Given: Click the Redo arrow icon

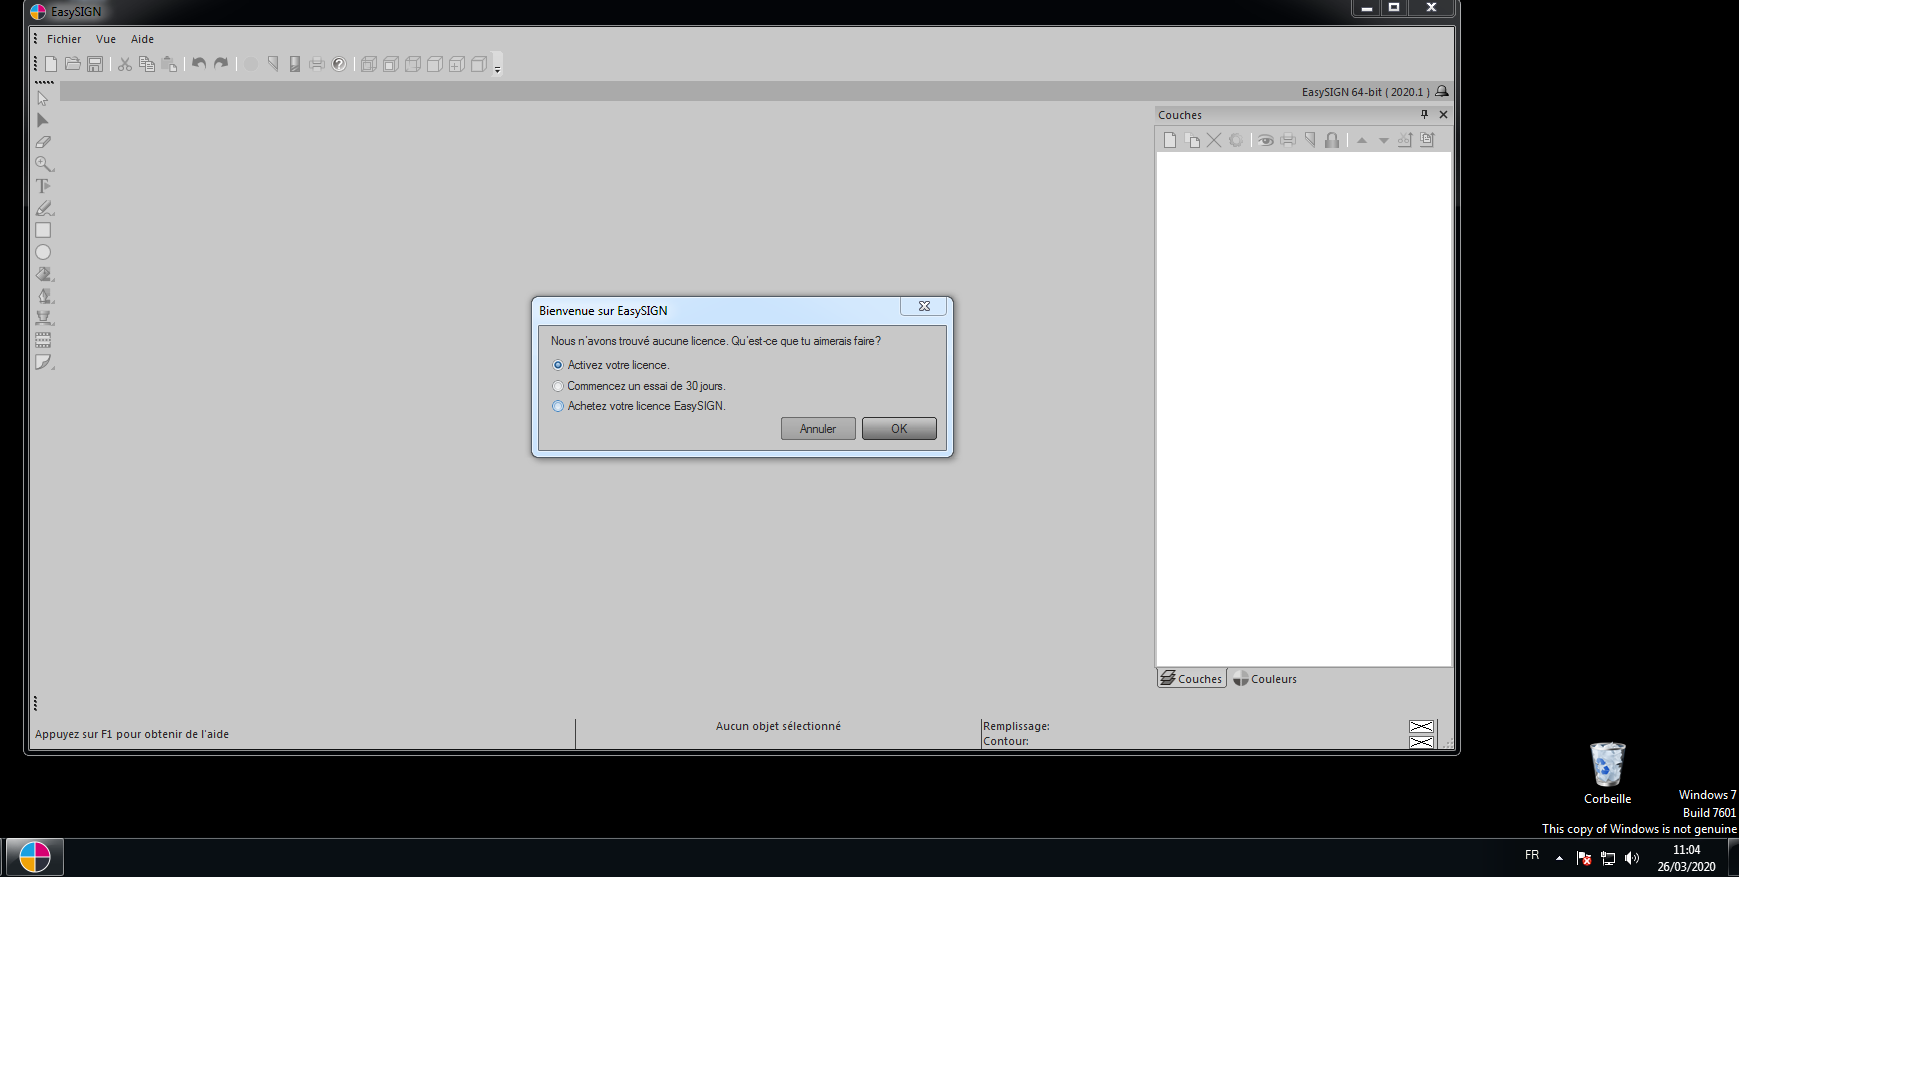Looking at the screenshot, I should 221,64.
